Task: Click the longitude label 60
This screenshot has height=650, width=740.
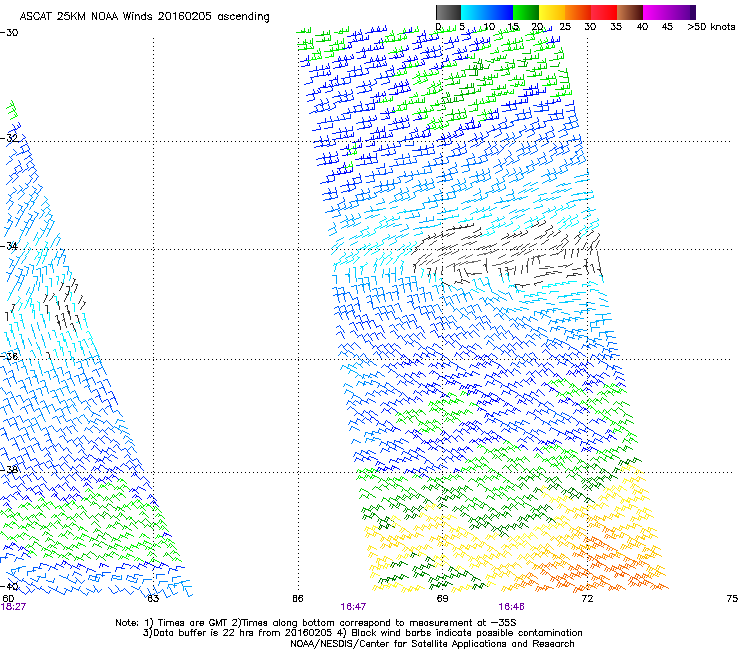Action: pos(8,599)
